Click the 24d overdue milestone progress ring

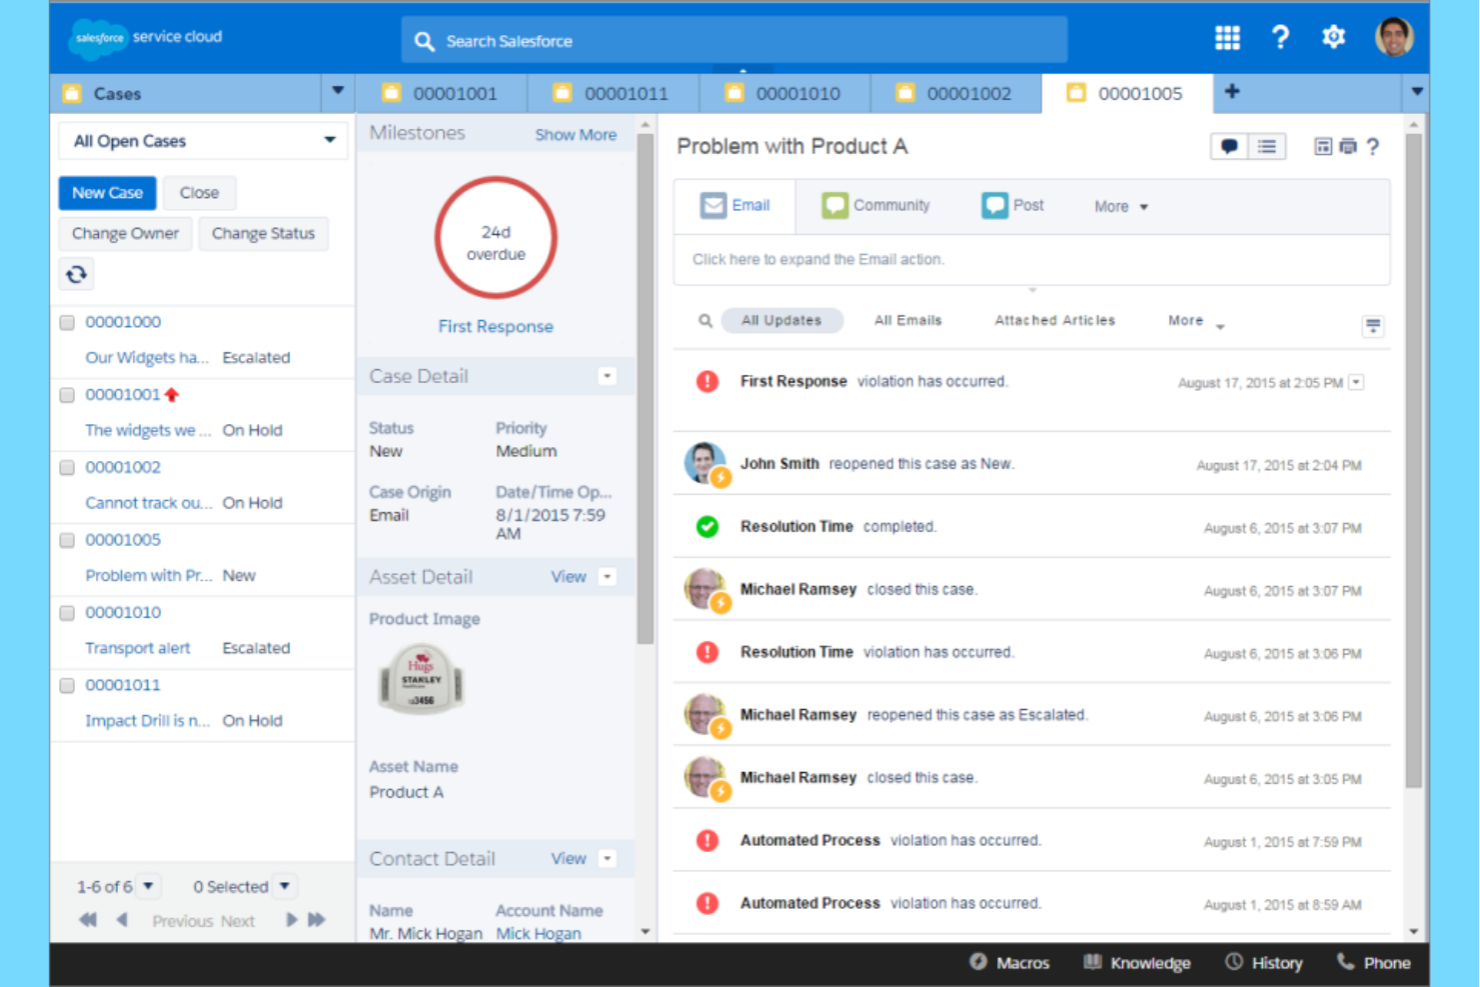tap(496, 238)
